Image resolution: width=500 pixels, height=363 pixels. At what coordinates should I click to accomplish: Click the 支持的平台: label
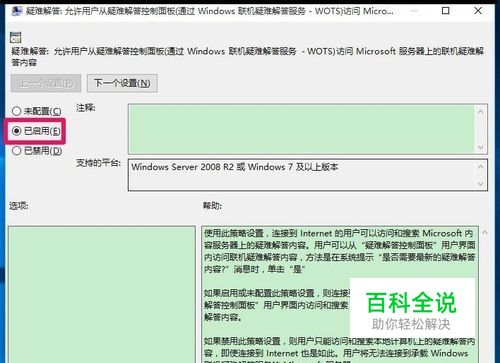pos(98,163)
